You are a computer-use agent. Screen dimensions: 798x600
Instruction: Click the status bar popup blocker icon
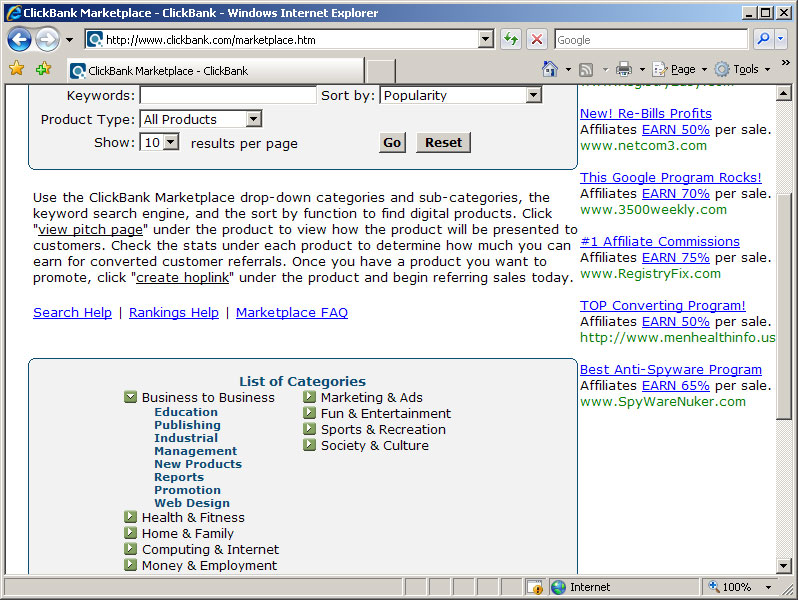click(535, 587)
